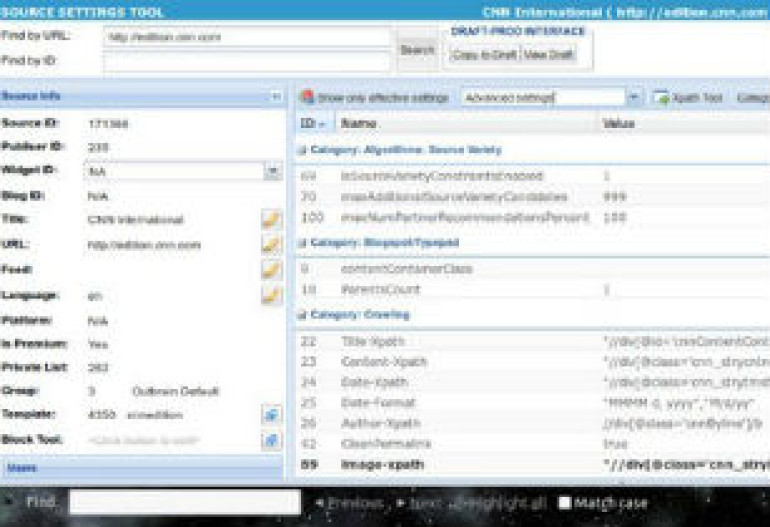Go to Previous find result
Screen dimensions: 770x527
350,503
